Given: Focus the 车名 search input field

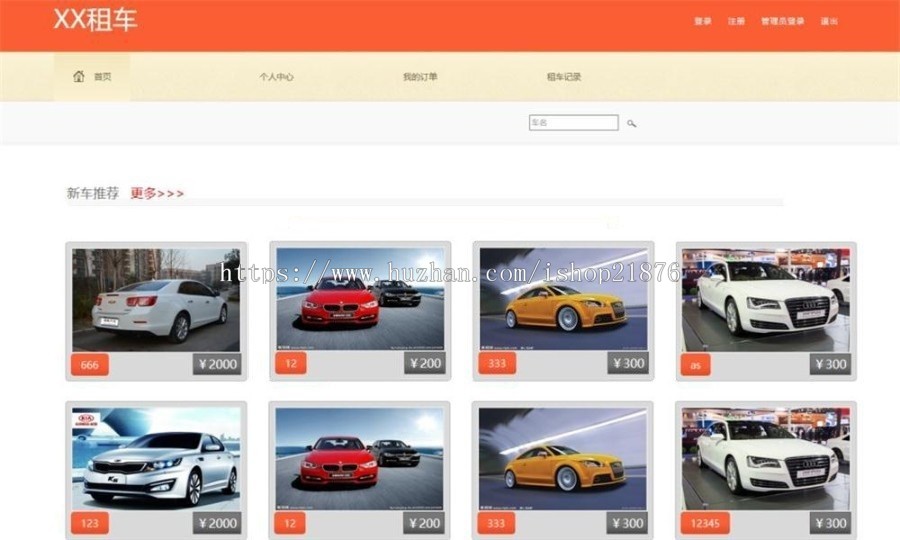Looking at the screenshot, I should (x=573, y=123).
